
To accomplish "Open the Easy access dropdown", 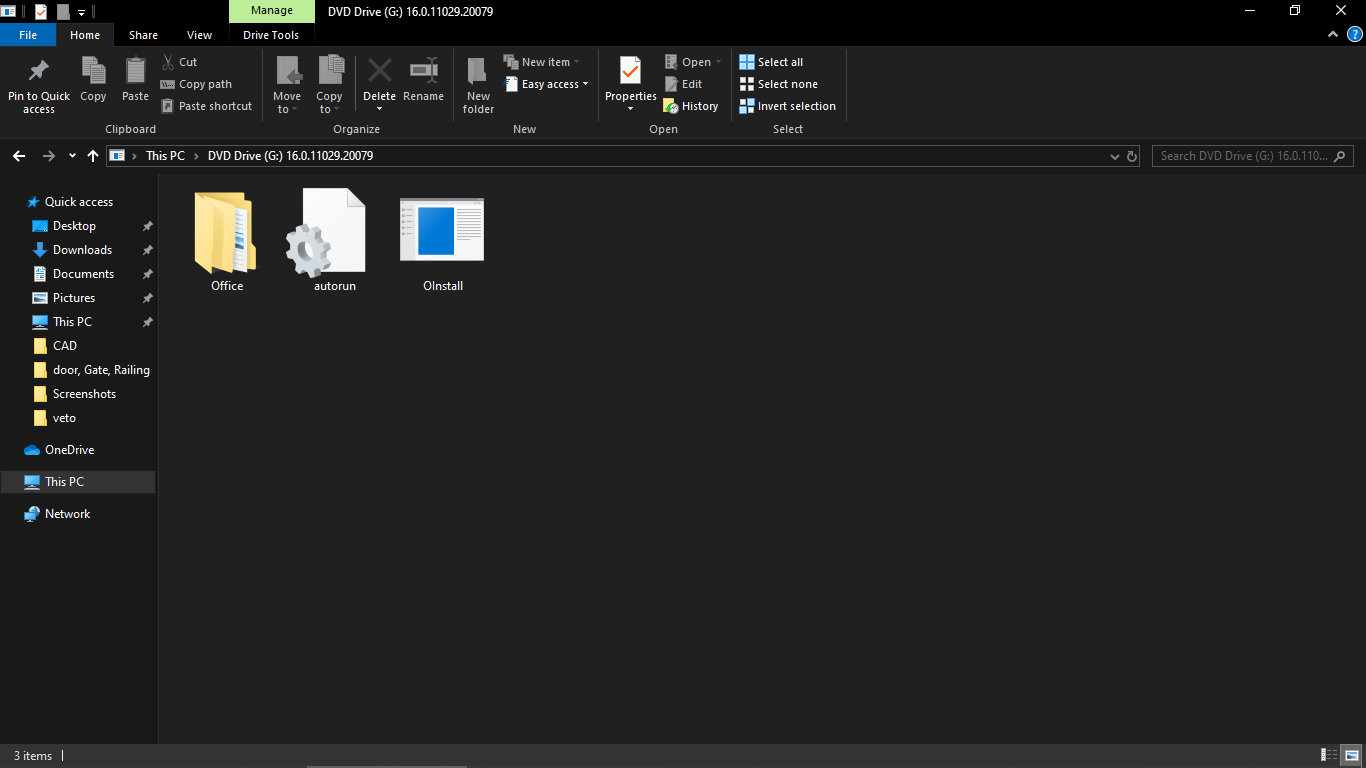I will pos(546,84).
